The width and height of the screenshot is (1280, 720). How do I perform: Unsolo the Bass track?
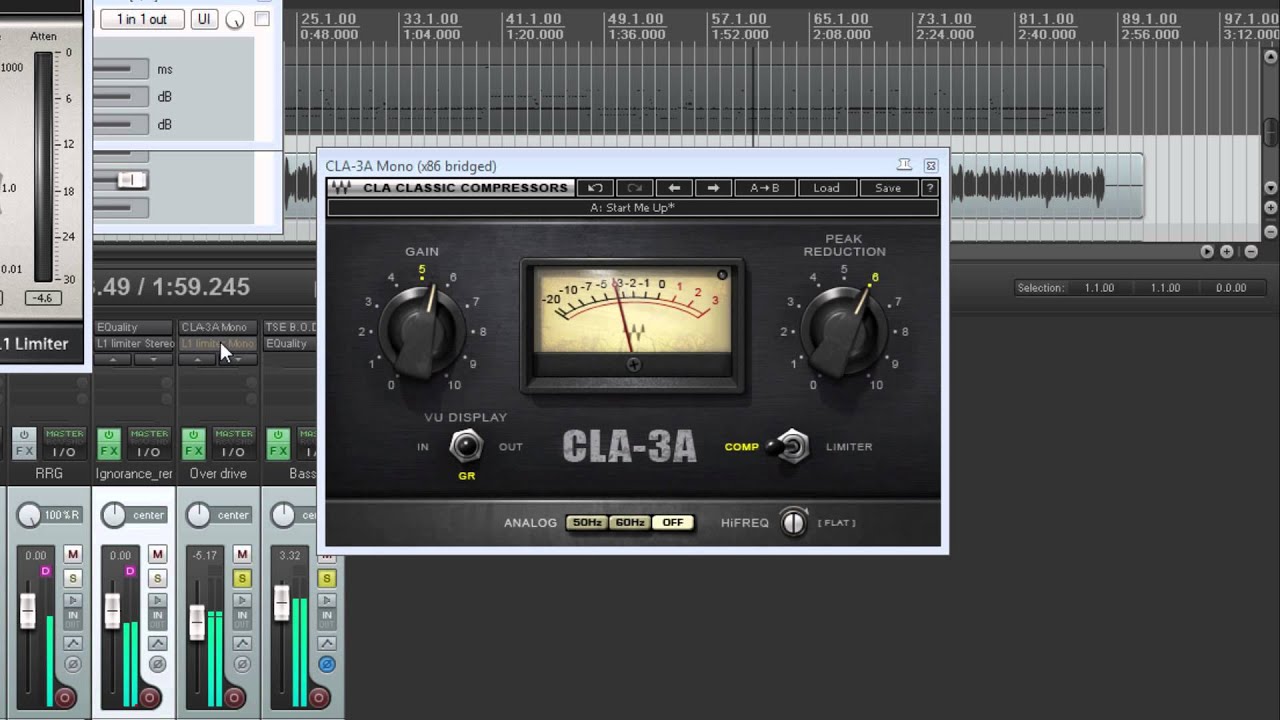tap(327, 578)
